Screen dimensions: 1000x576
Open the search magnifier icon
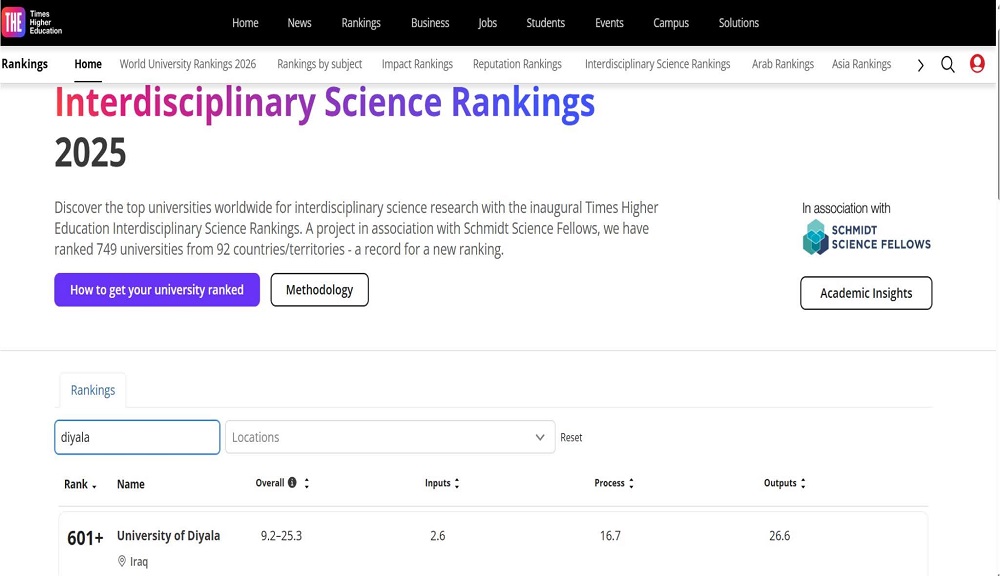[948, 65]
